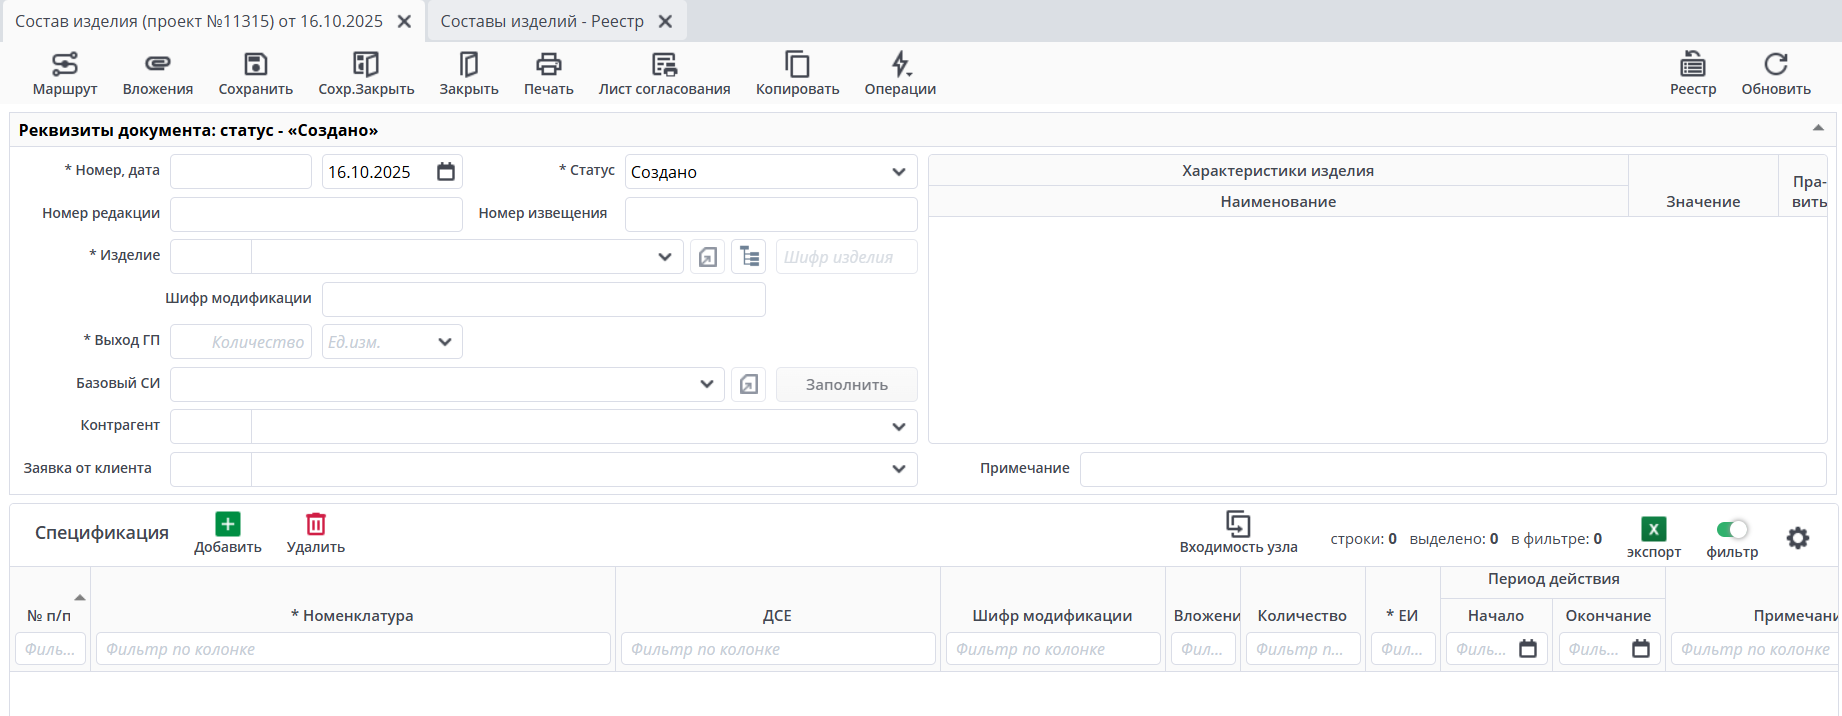Click the Вложения attachments paperclip icon

point(158,64)
